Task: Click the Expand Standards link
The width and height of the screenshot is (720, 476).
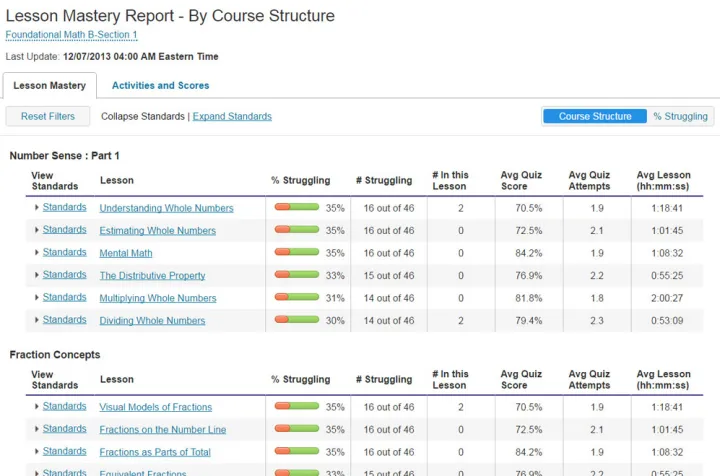Action: (232, 116)
